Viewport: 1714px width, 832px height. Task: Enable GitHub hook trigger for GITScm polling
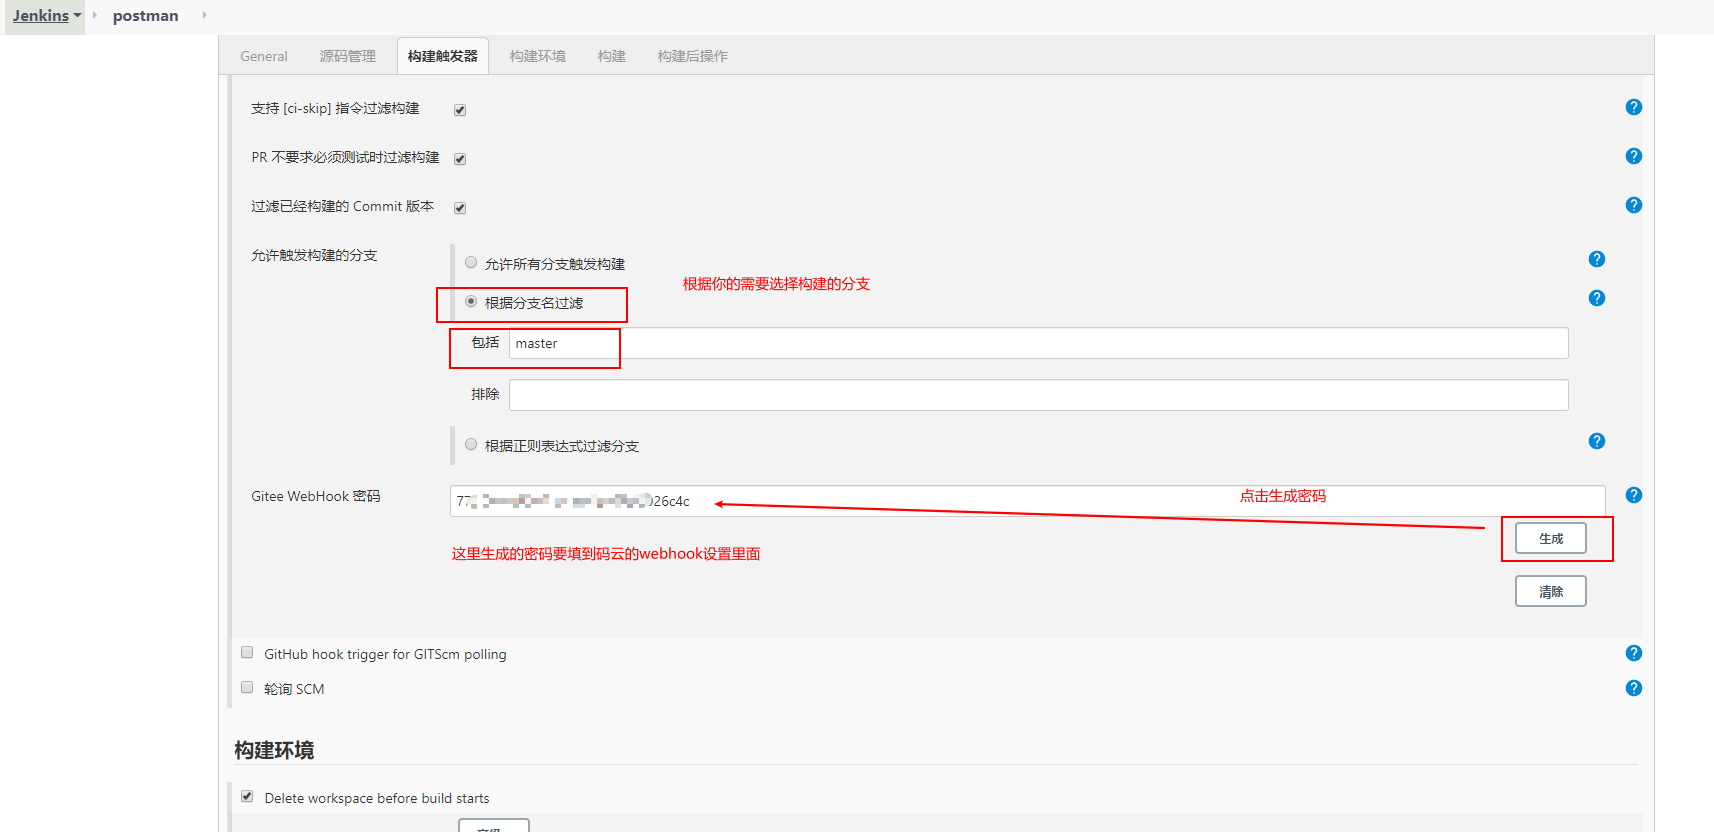247,653
